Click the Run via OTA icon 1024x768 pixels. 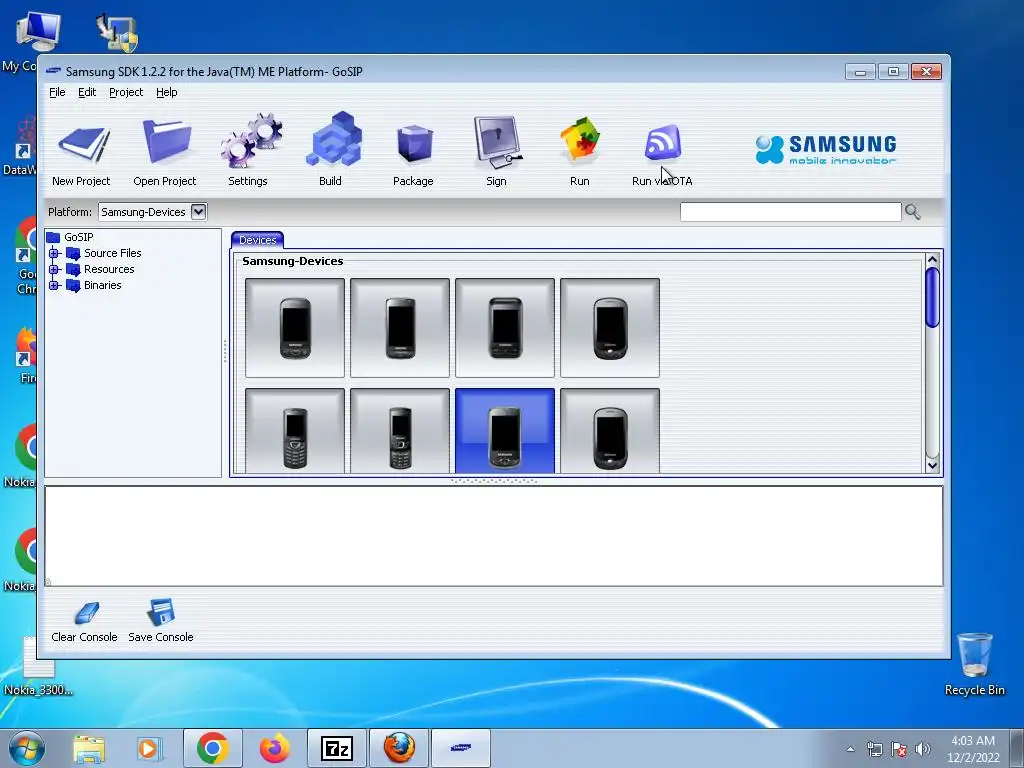click(663, 142)
